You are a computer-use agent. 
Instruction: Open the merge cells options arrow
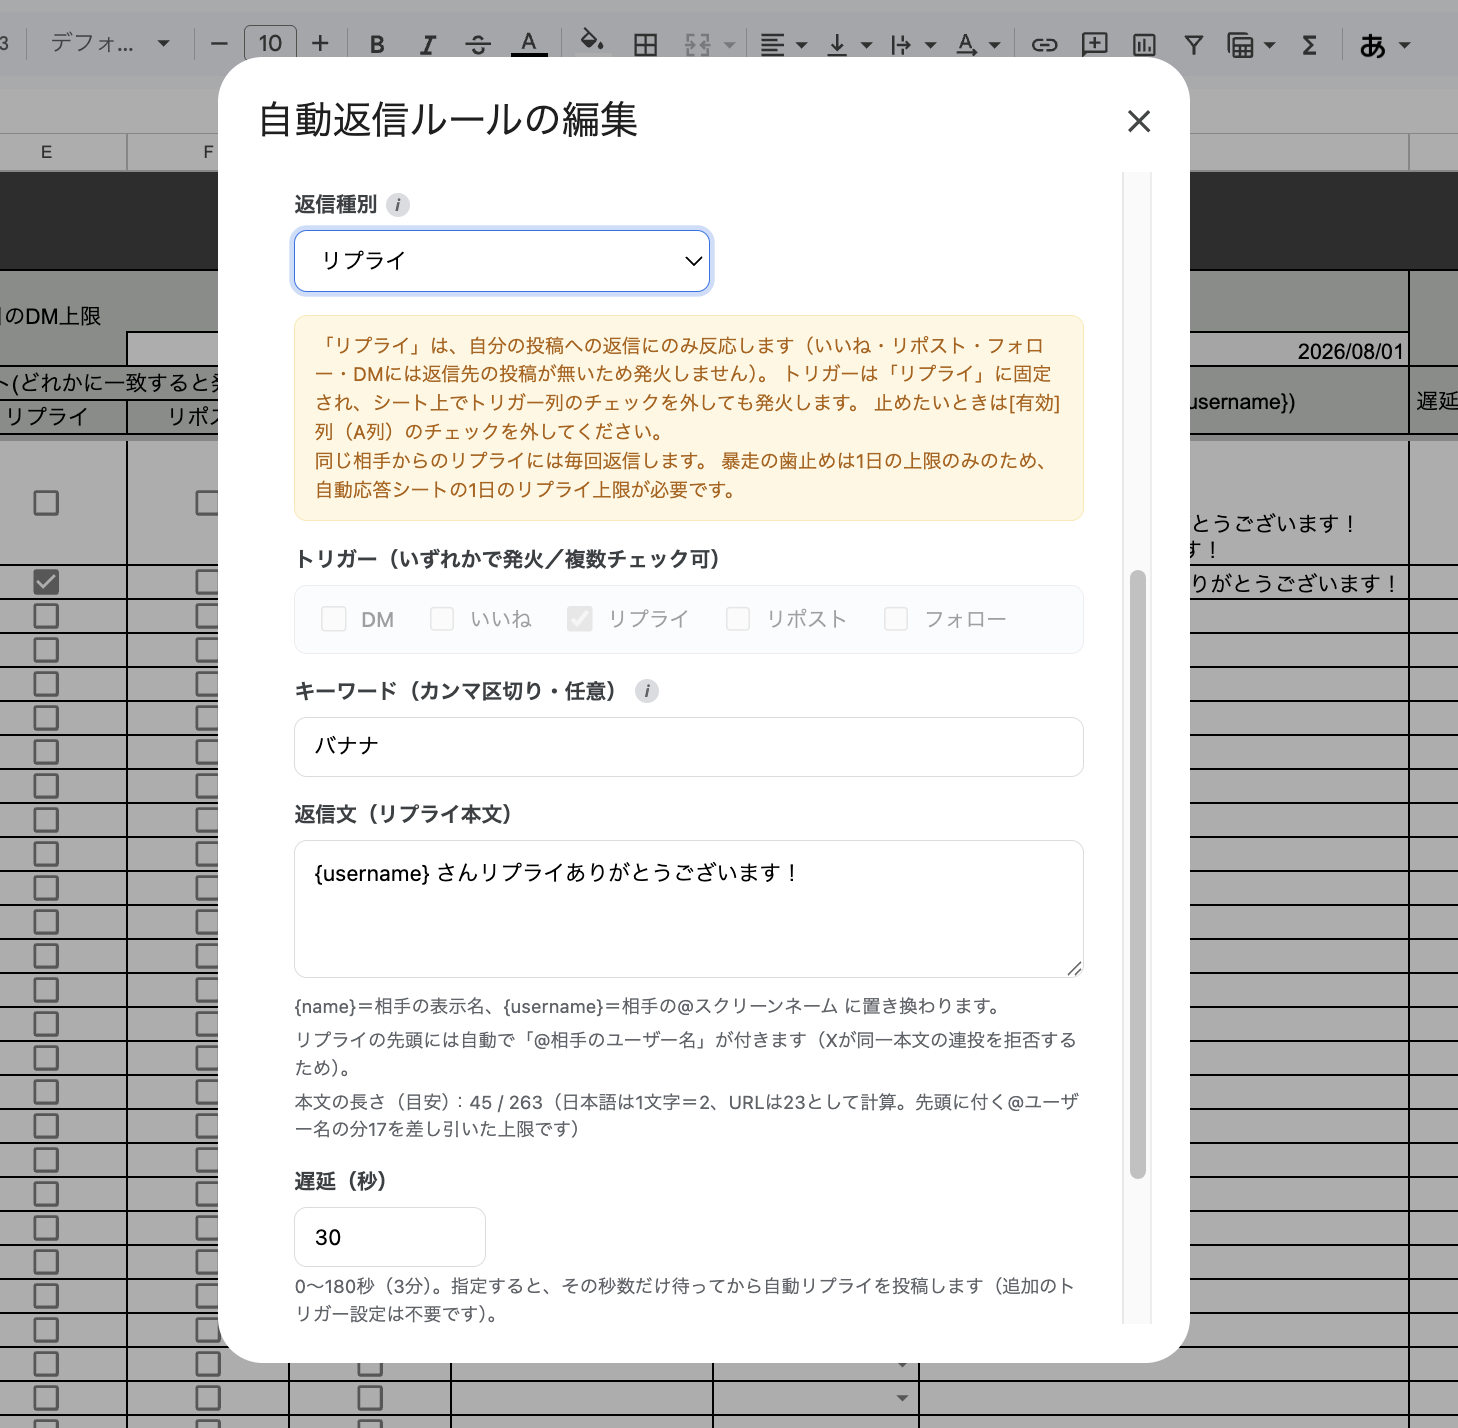click(x=729, y=45)
